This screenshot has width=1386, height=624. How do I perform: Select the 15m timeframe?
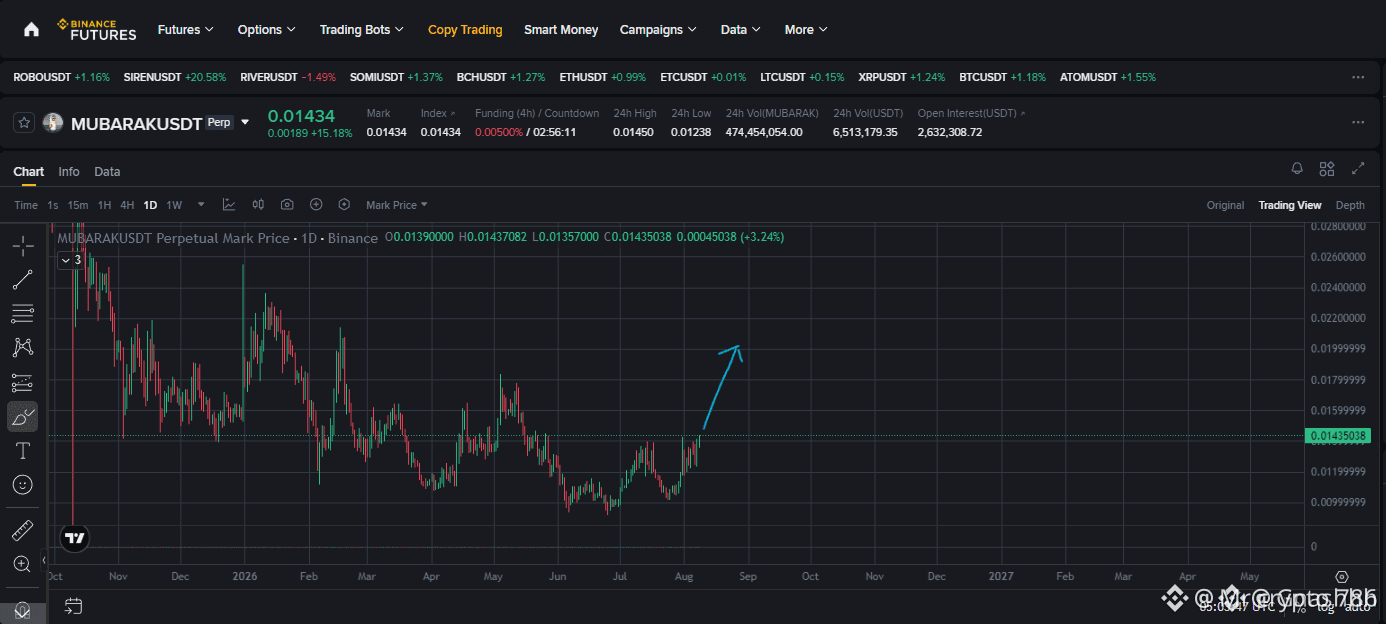click(78, 205)
